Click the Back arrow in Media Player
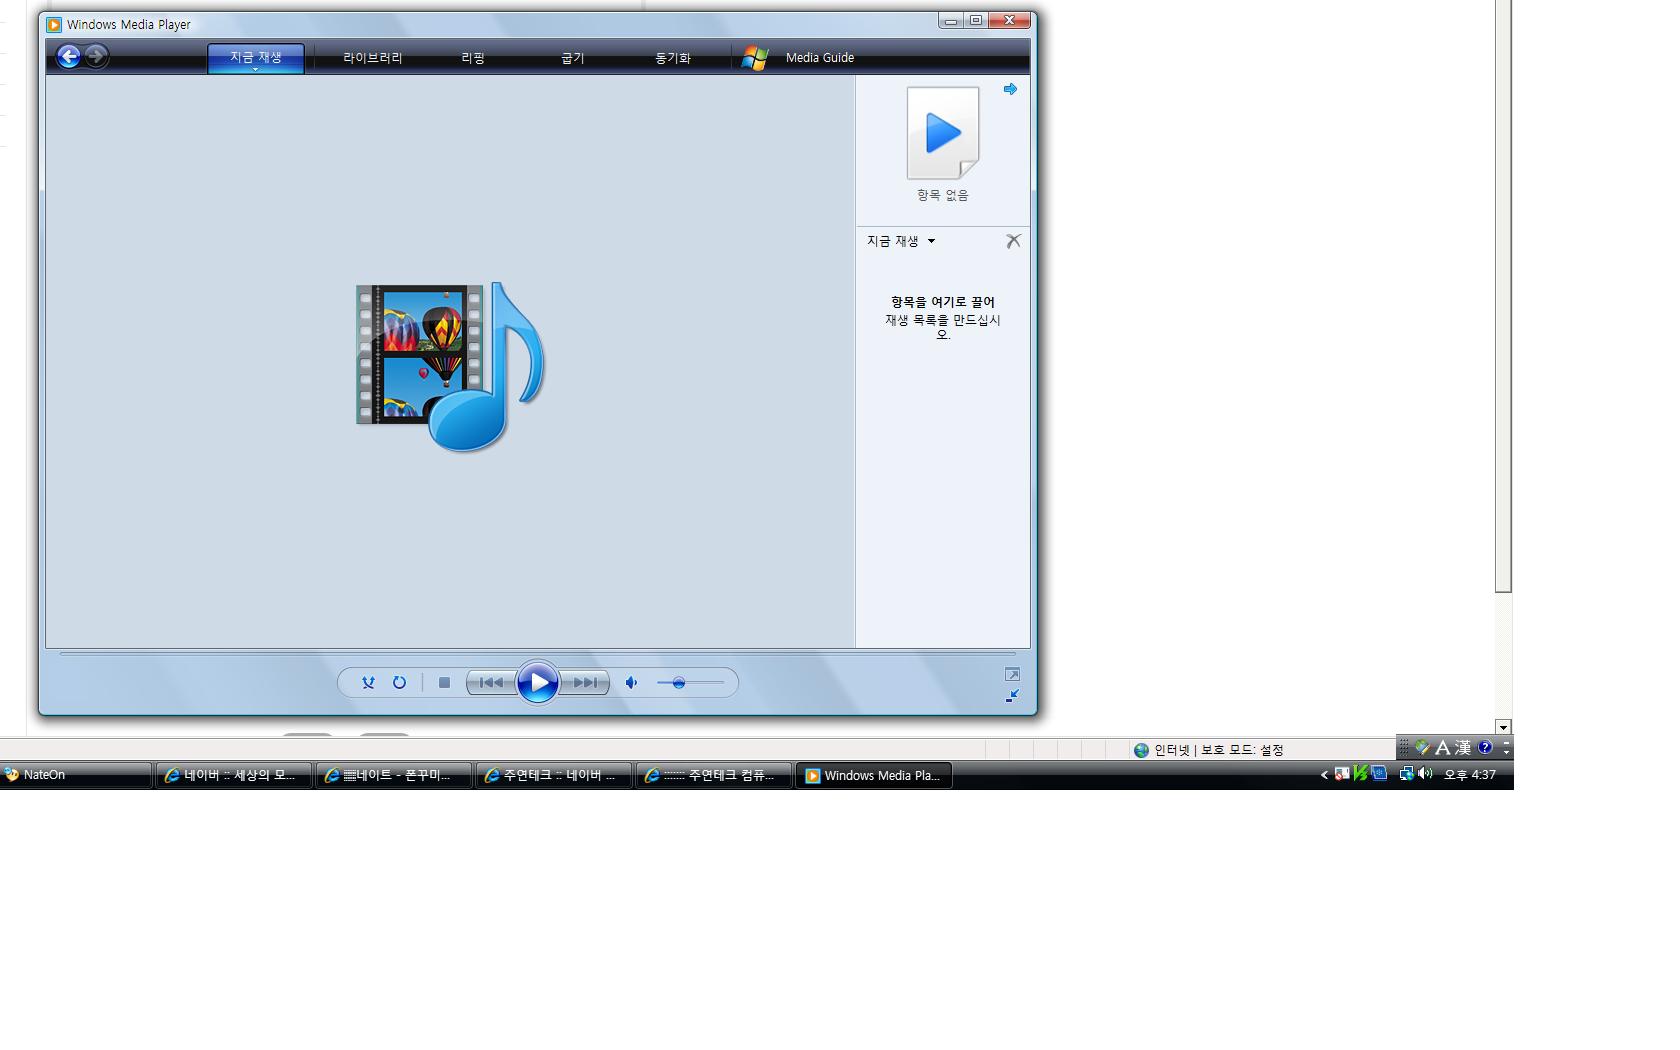The width and height of the screenshot is (1680, 1050). 68,57
